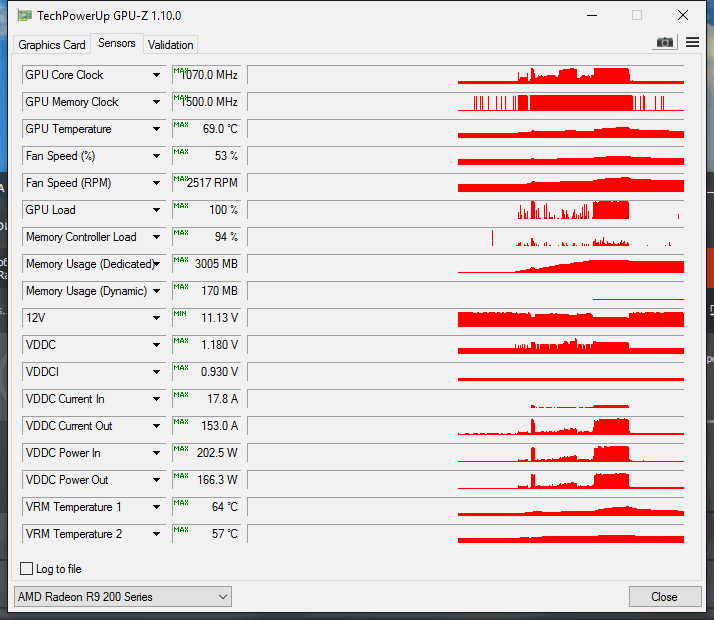Screen dimensions: 714x620
Task: Minimize the GPU-Z window
Action: click(x=592, y=15)
